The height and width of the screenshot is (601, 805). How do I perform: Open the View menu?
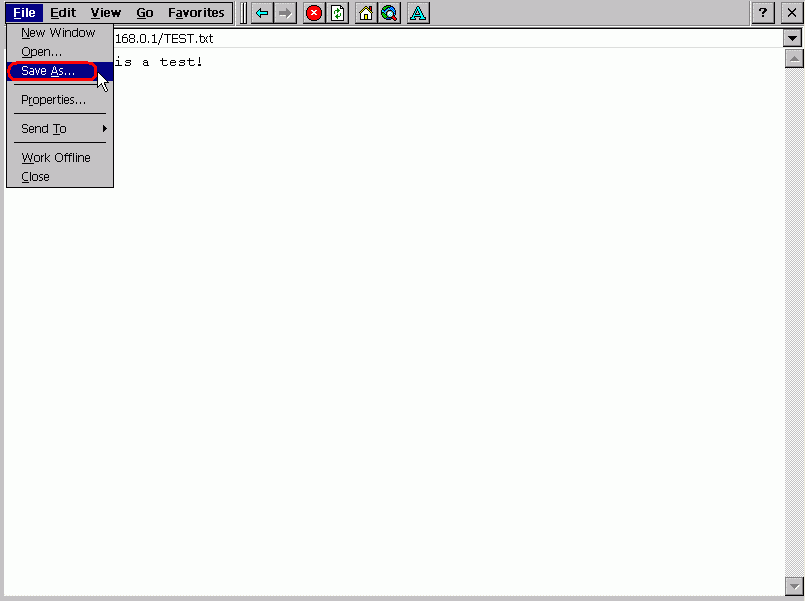coord(106,13)
